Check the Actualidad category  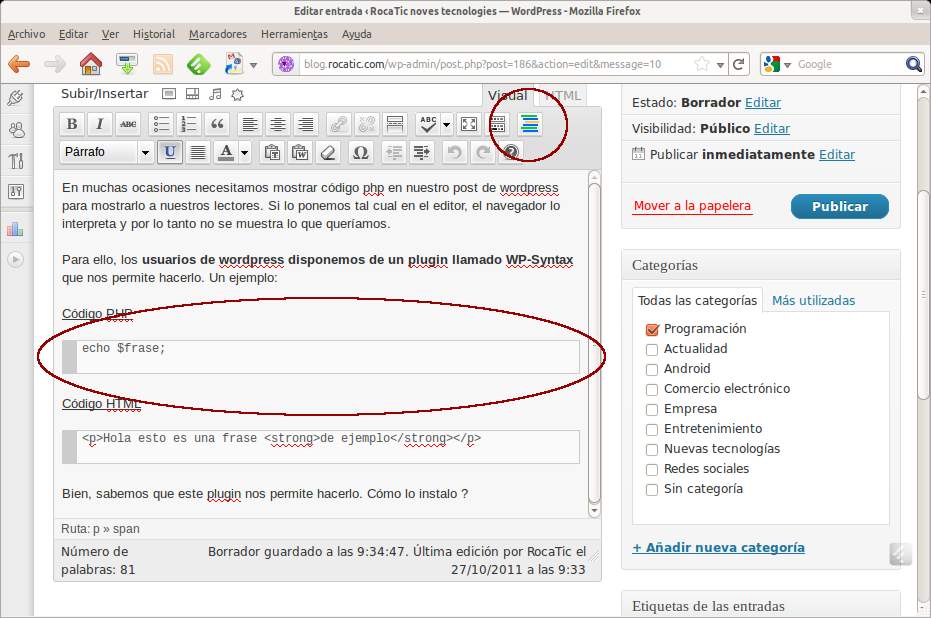point(652,350)
